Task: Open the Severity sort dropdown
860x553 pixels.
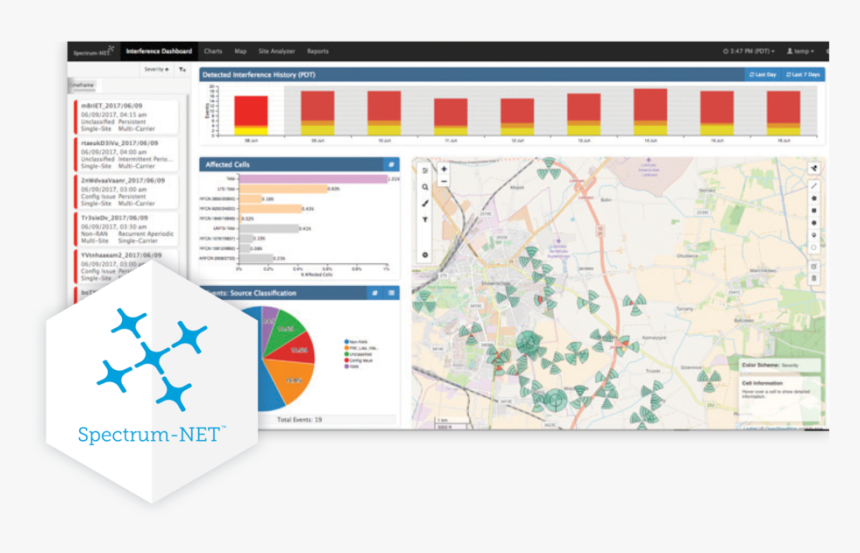Action: point(156,70)
